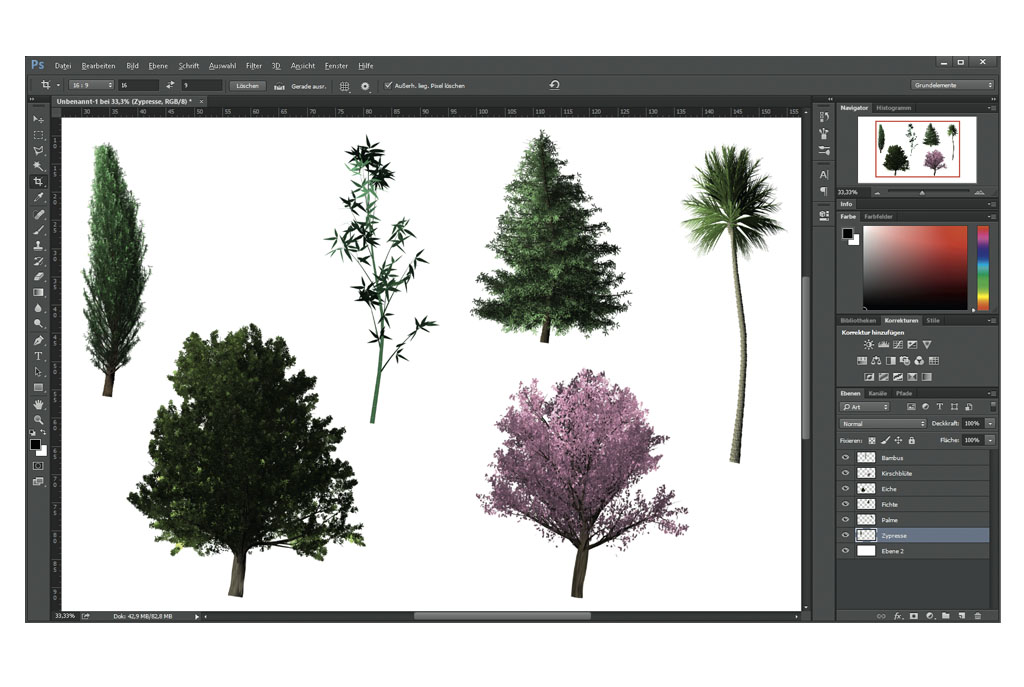Click the Löschen button
The height and width of the screenshot is (687, 1024).
point(247,86)
